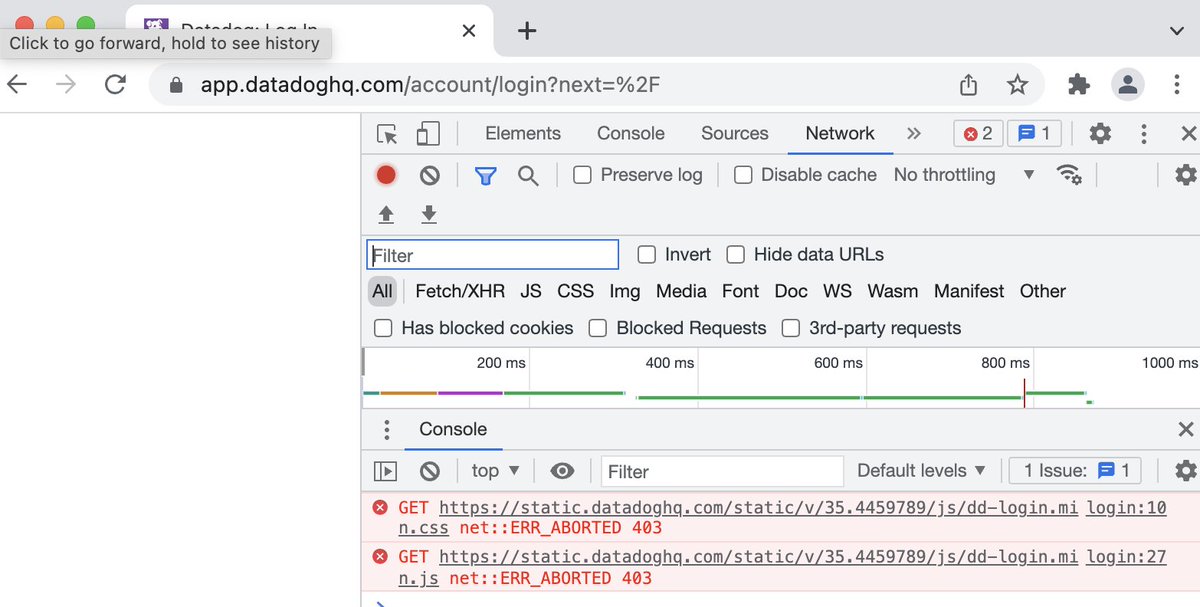Open DevTools customize three-dot menu
The image size is (1200, 607).
[x=1144, y=134]
